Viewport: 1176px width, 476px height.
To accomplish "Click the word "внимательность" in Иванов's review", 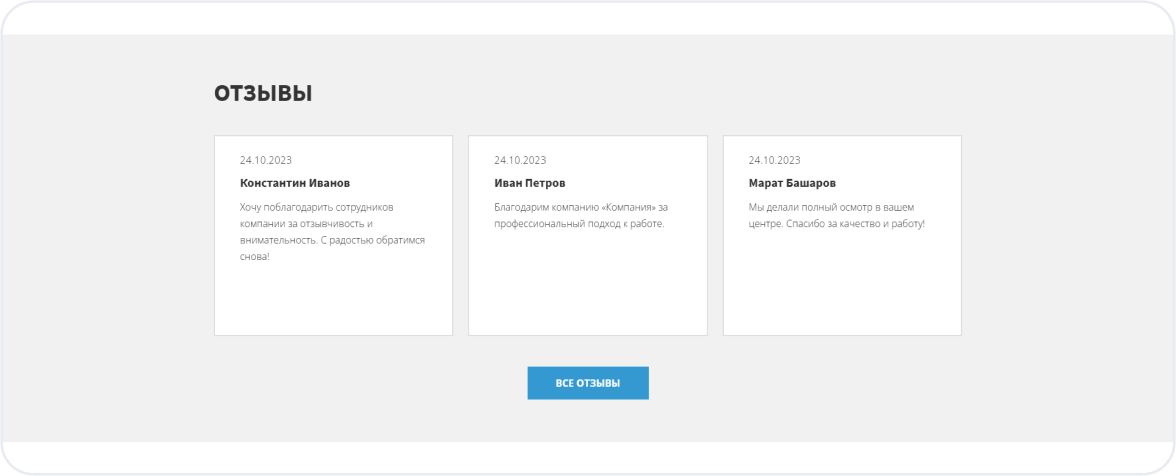I will [x=276, y=240].
